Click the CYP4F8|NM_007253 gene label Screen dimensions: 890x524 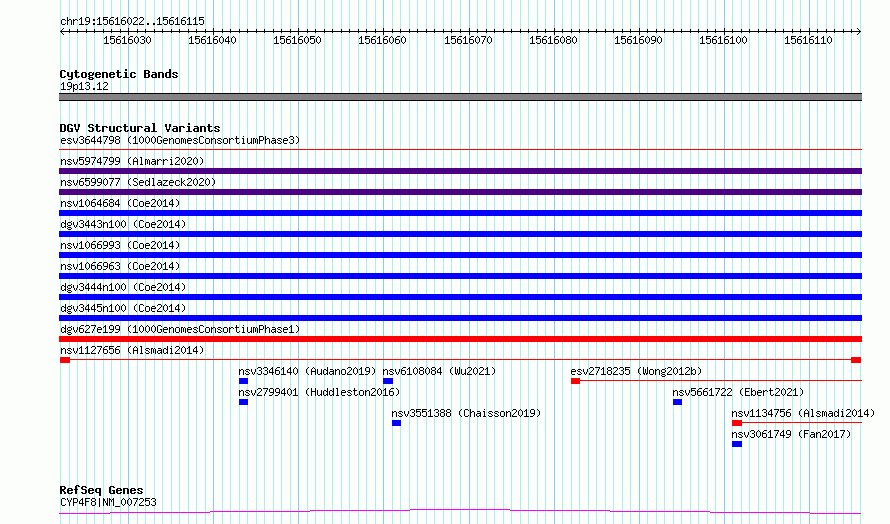[108, 502]
